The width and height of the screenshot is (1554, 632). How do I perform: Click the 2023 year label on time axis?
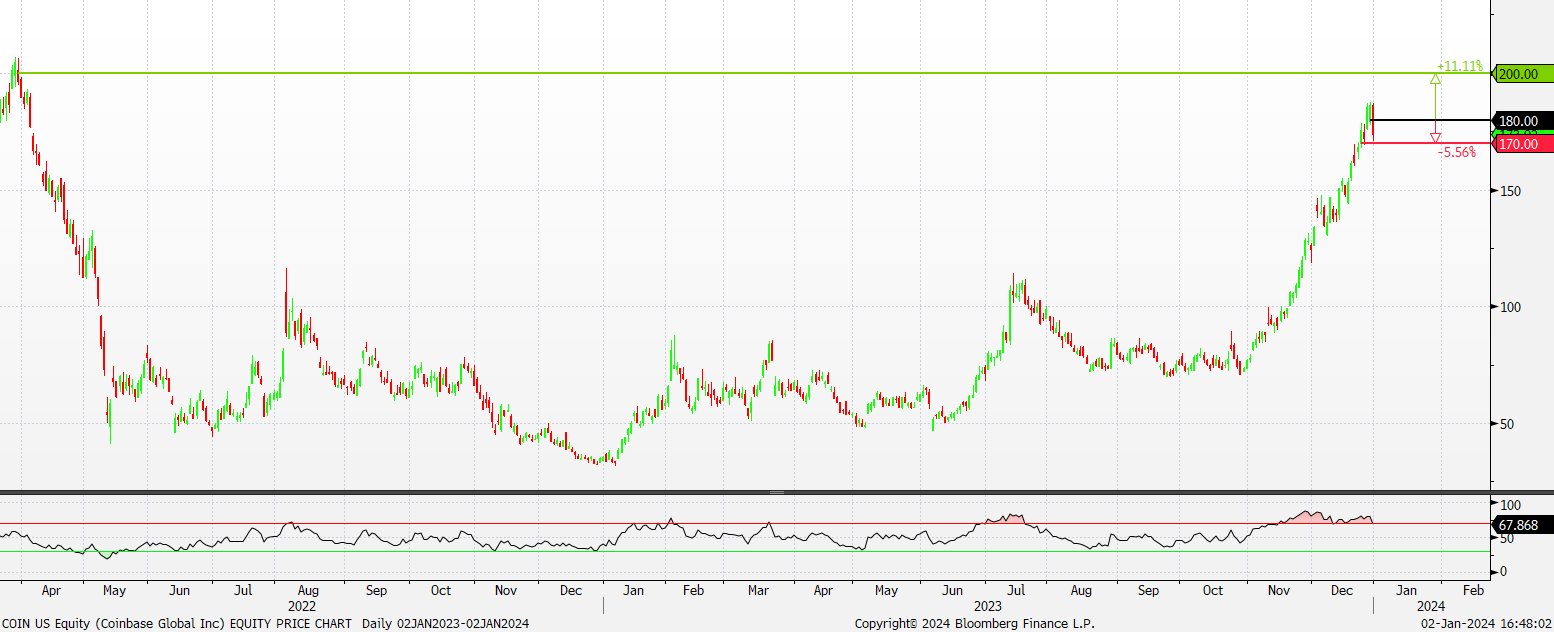click(x=988, y=606)
